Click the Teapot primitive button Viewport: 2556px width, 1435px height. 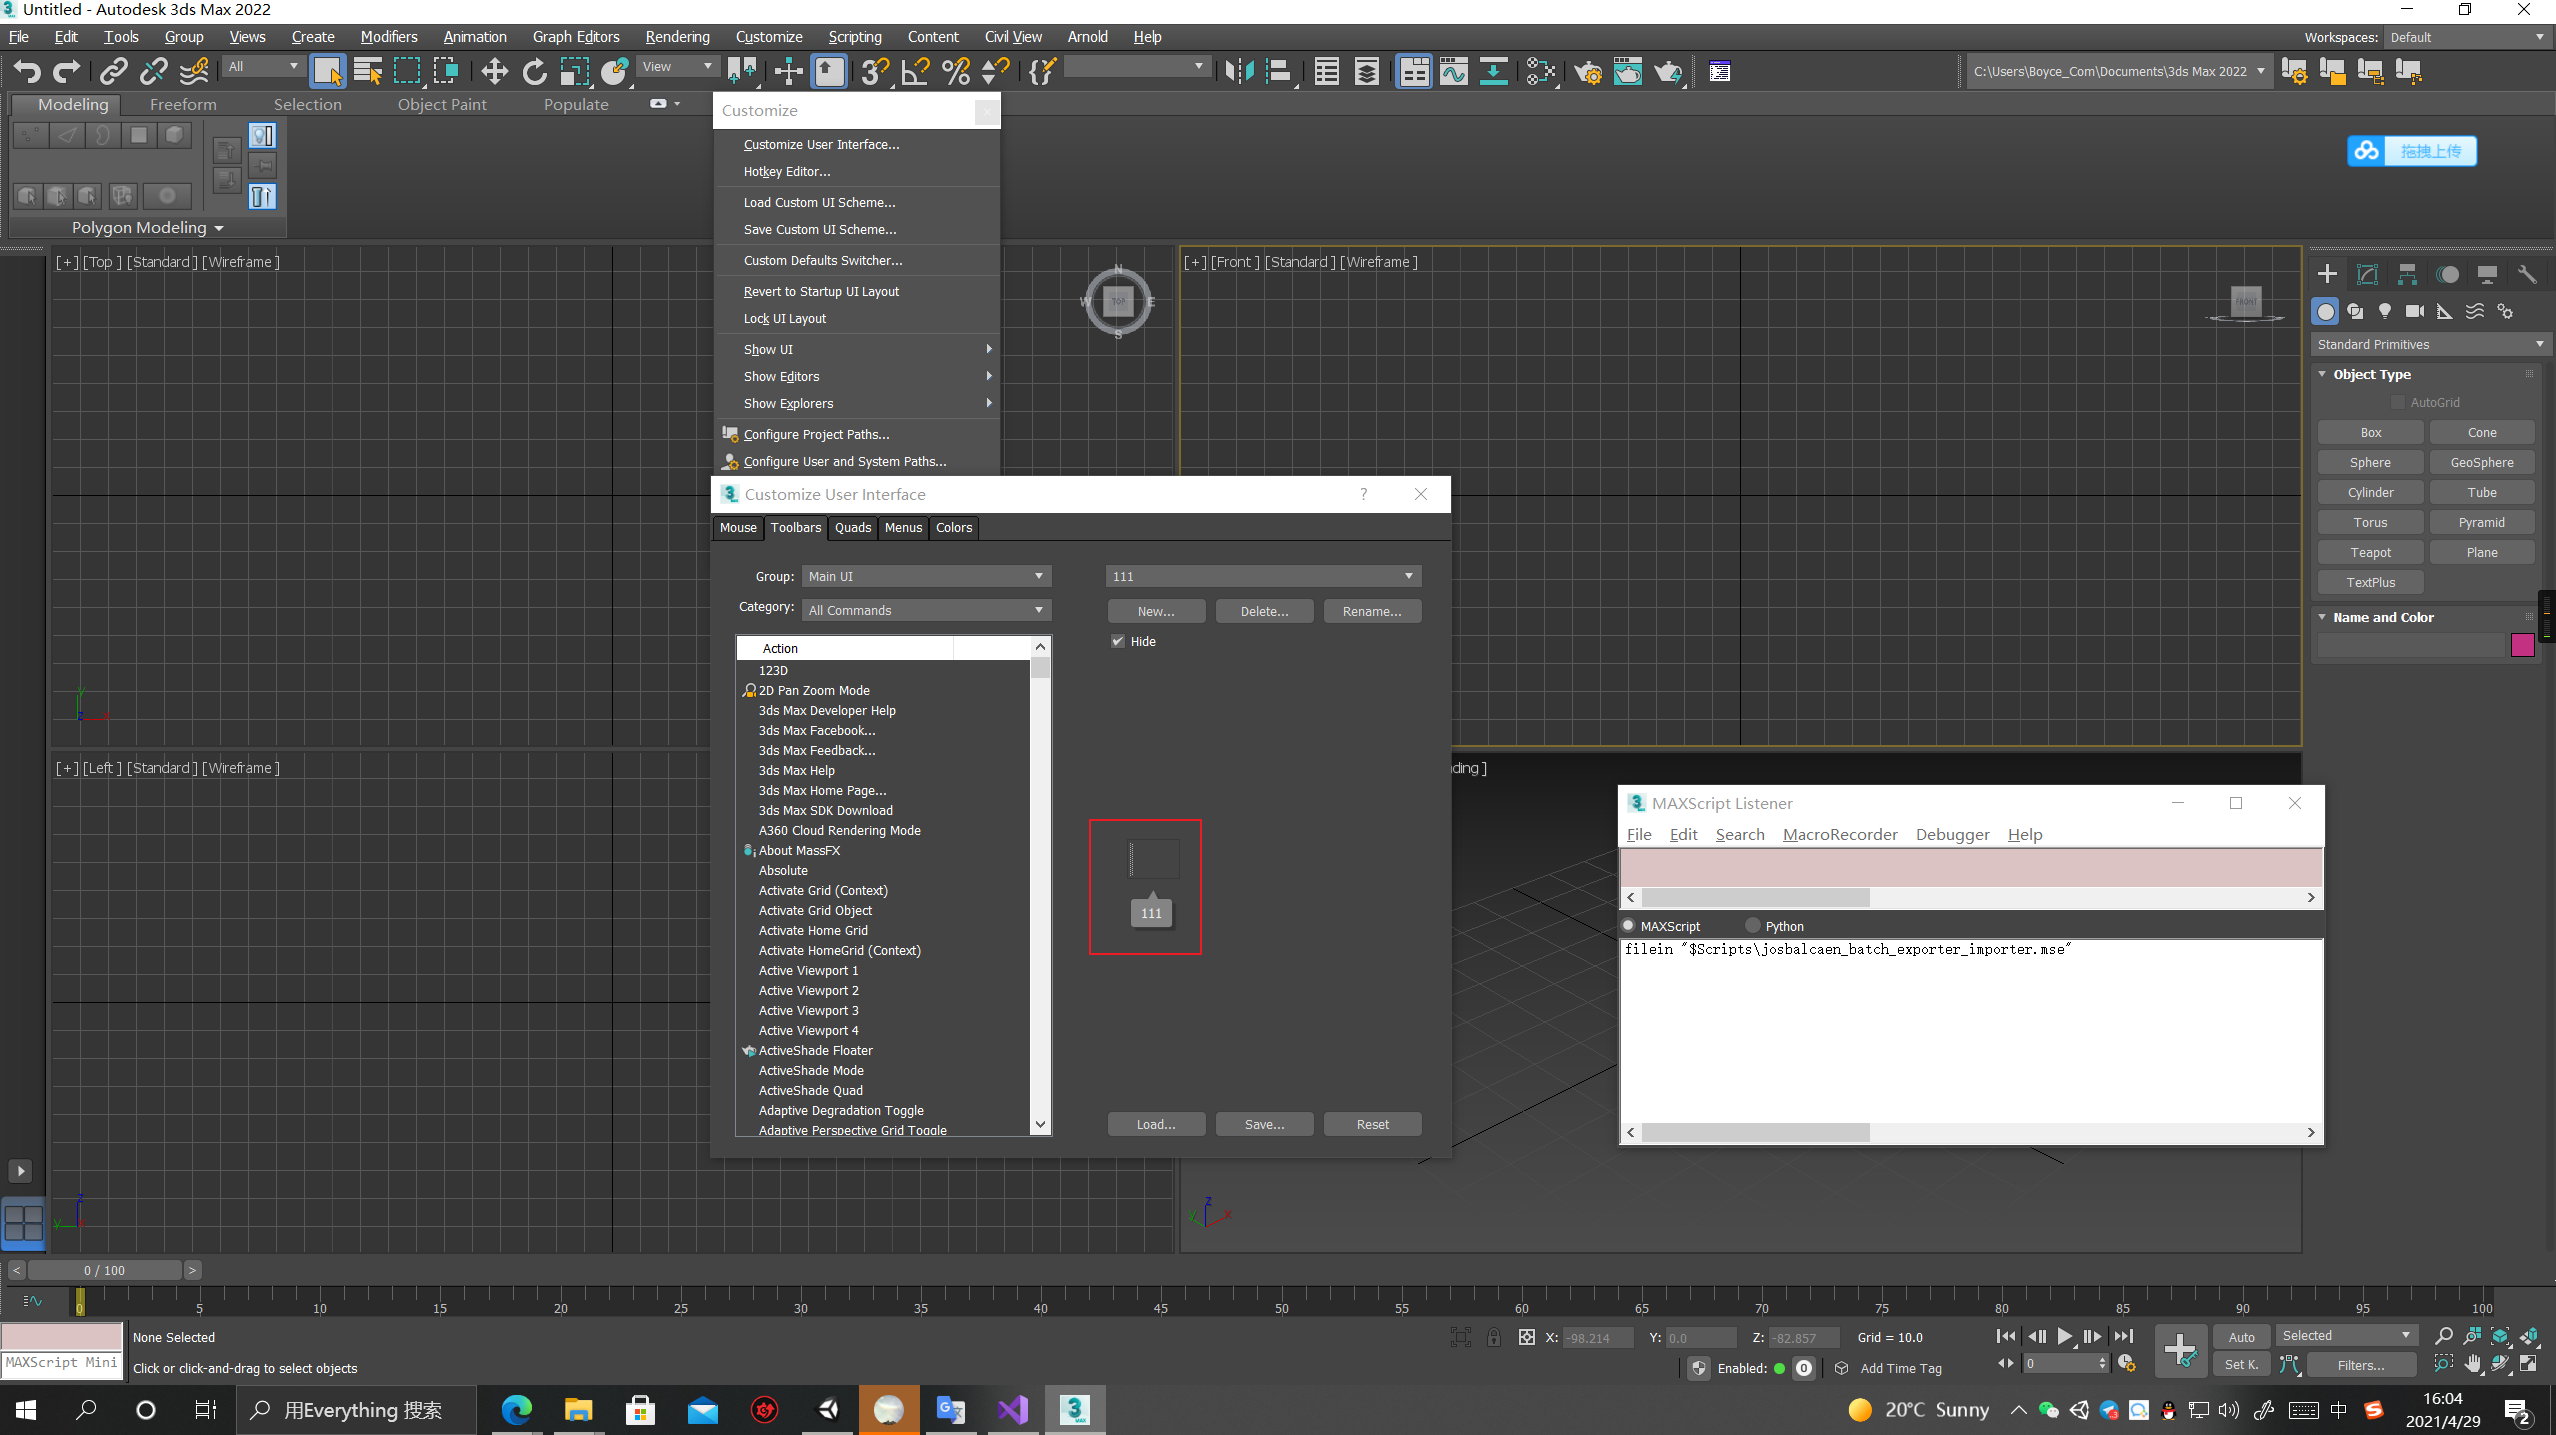[2370, 552]
